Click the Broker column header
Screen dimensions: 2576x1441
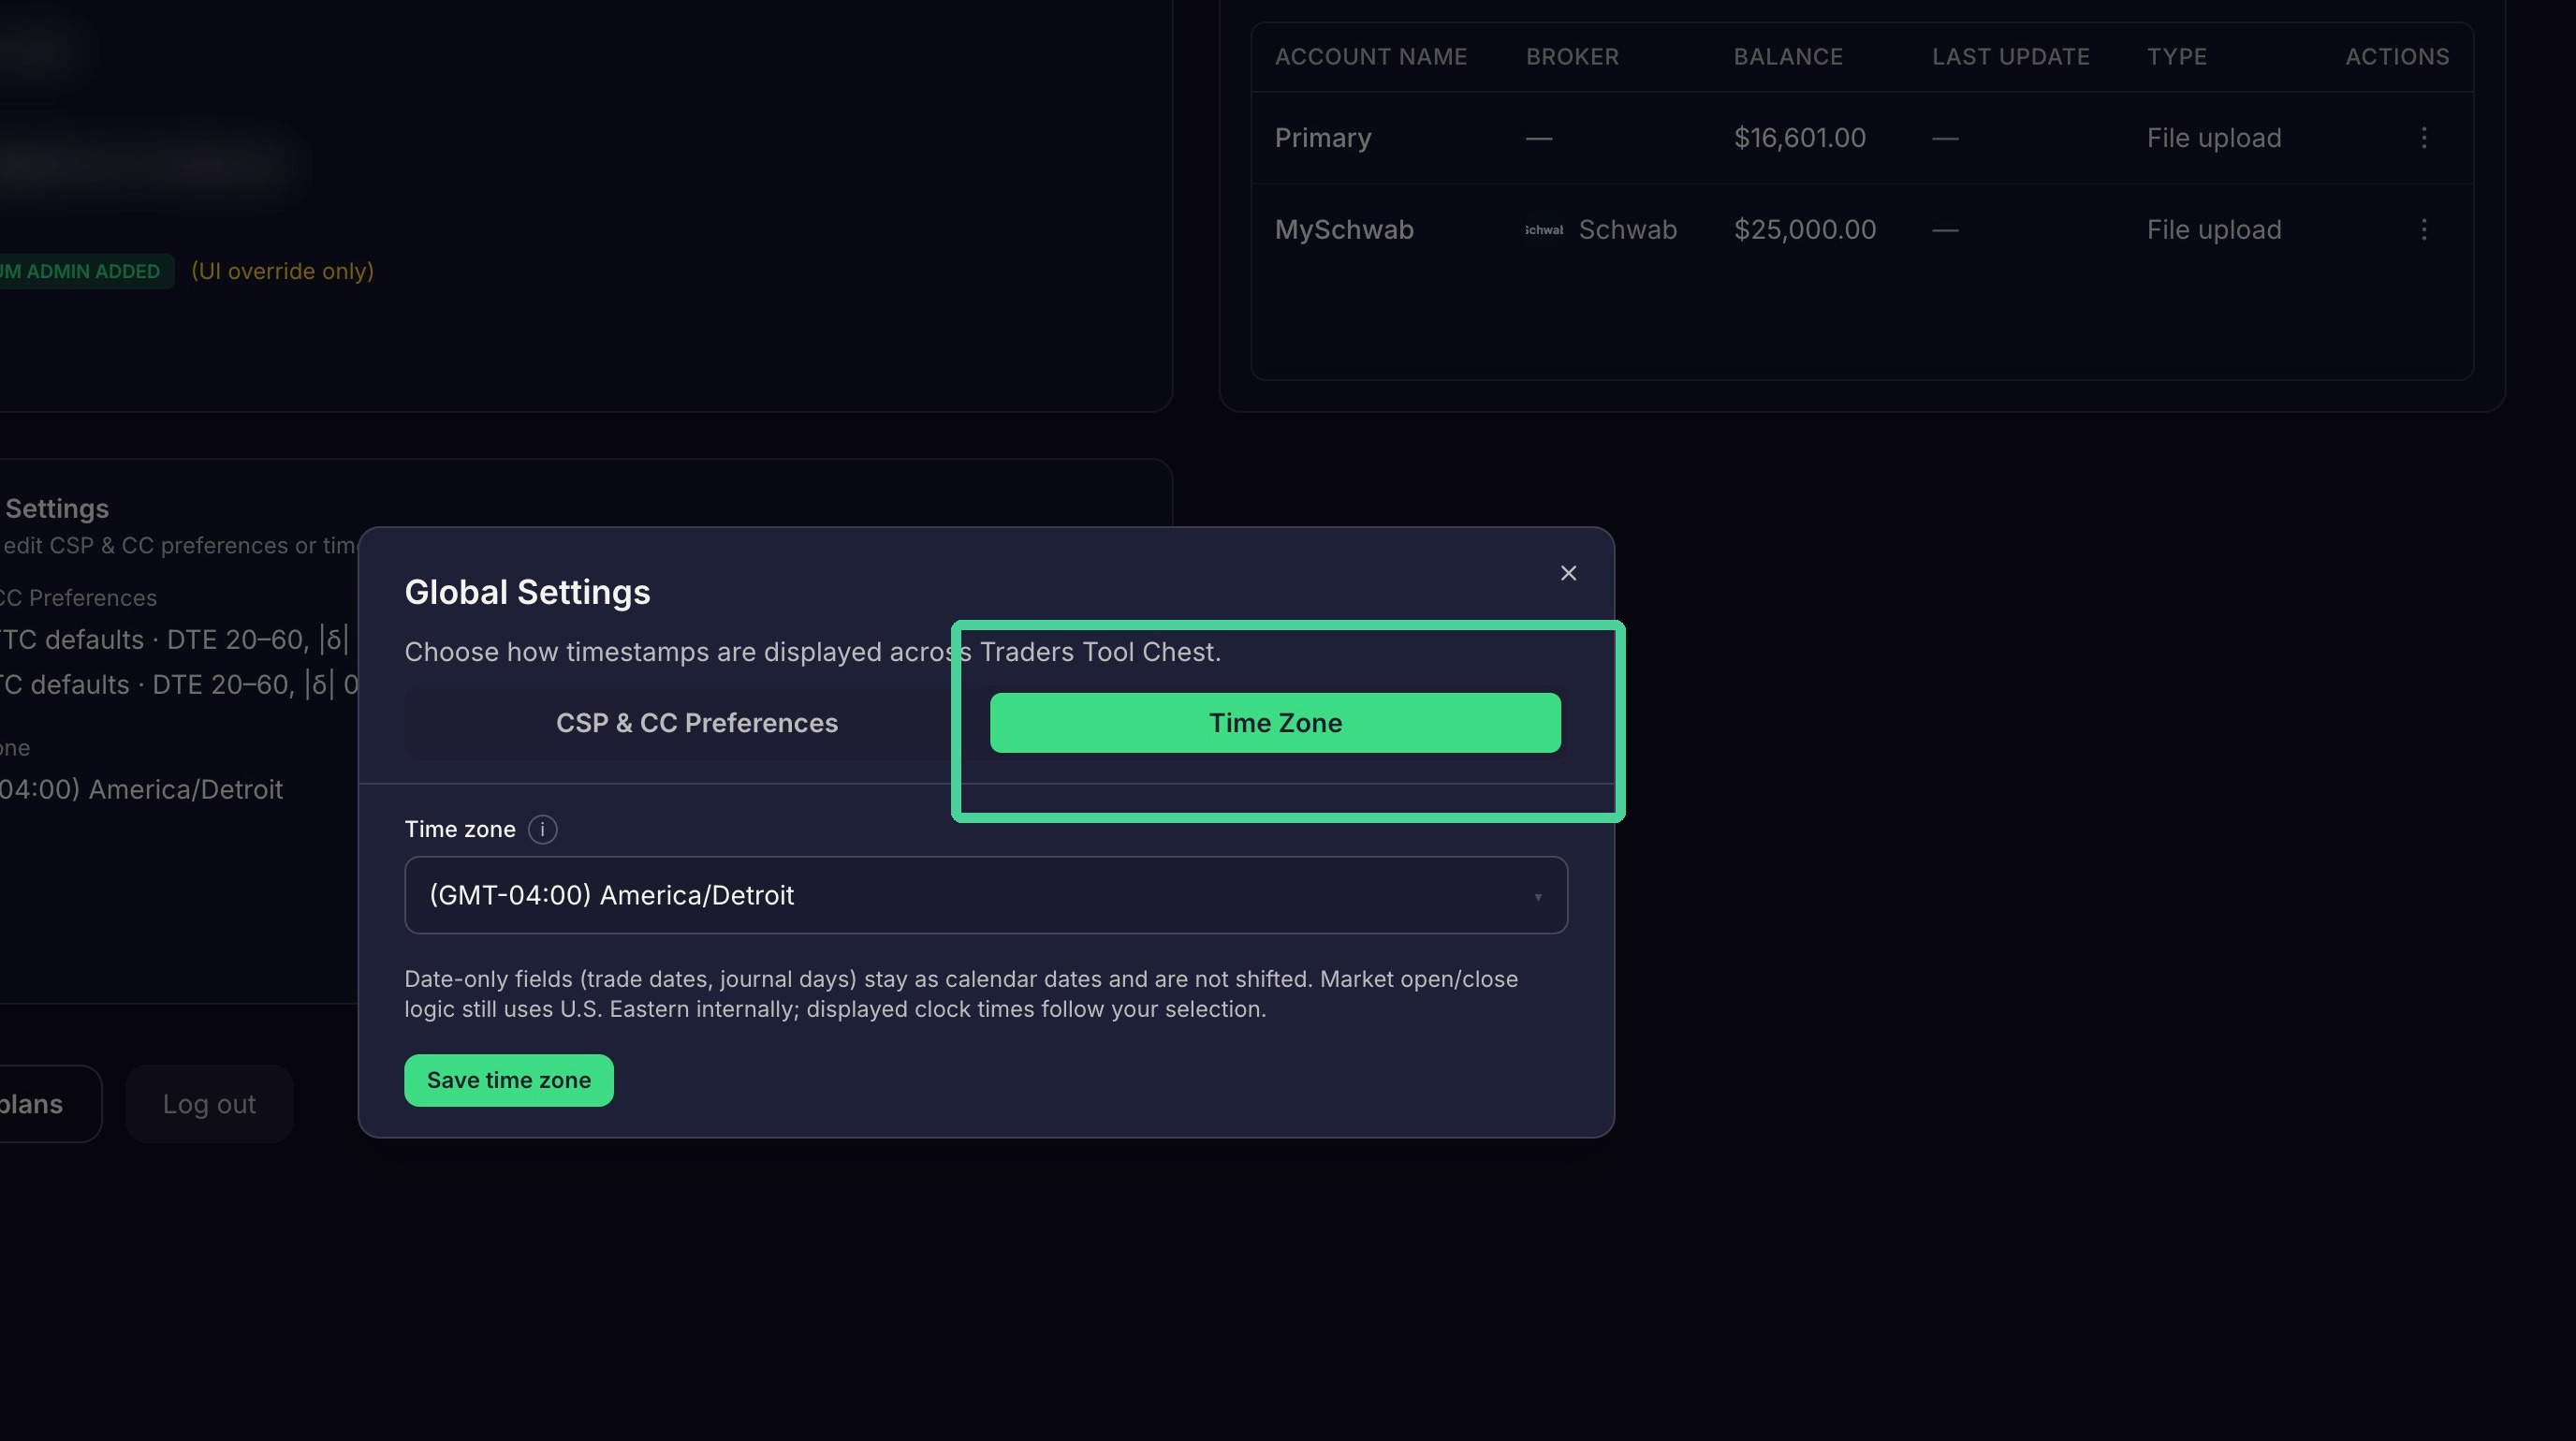pos(1572,57)
